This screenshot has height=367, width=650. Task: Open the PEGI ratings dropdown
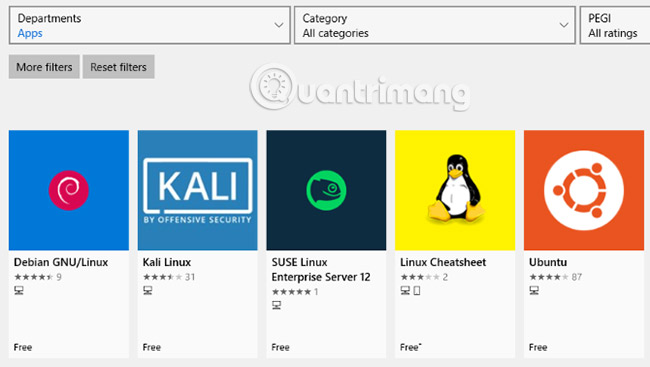point(615,25)
